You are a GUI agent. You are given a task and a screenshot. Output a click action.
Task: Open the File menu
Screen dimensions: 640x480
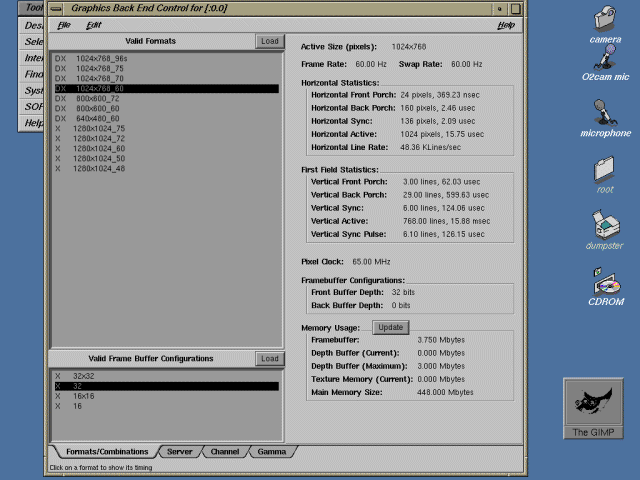coord(64,24)
